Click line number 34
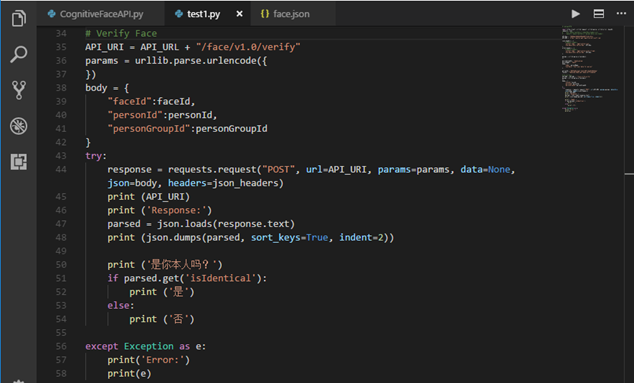The height and width of the screenshot is (383, 634). pos(61,34)
